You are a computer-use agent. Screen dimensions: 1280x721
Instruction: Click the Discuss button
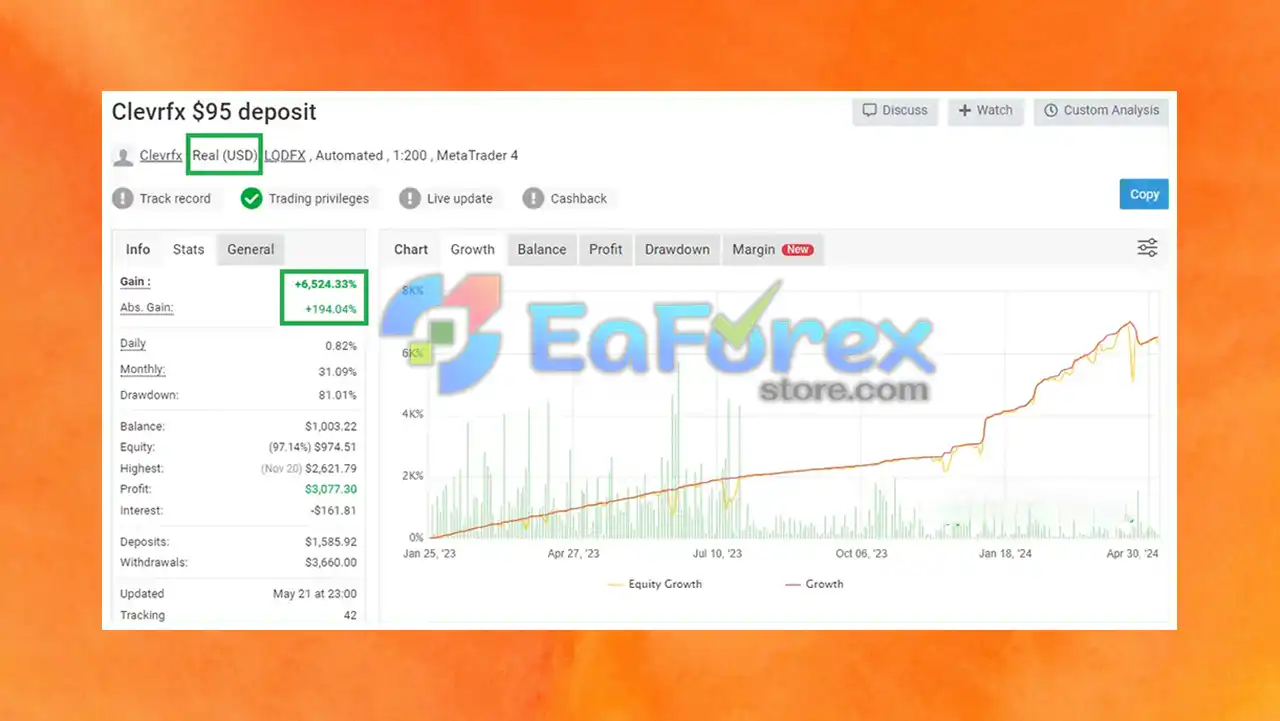point(895,110)
